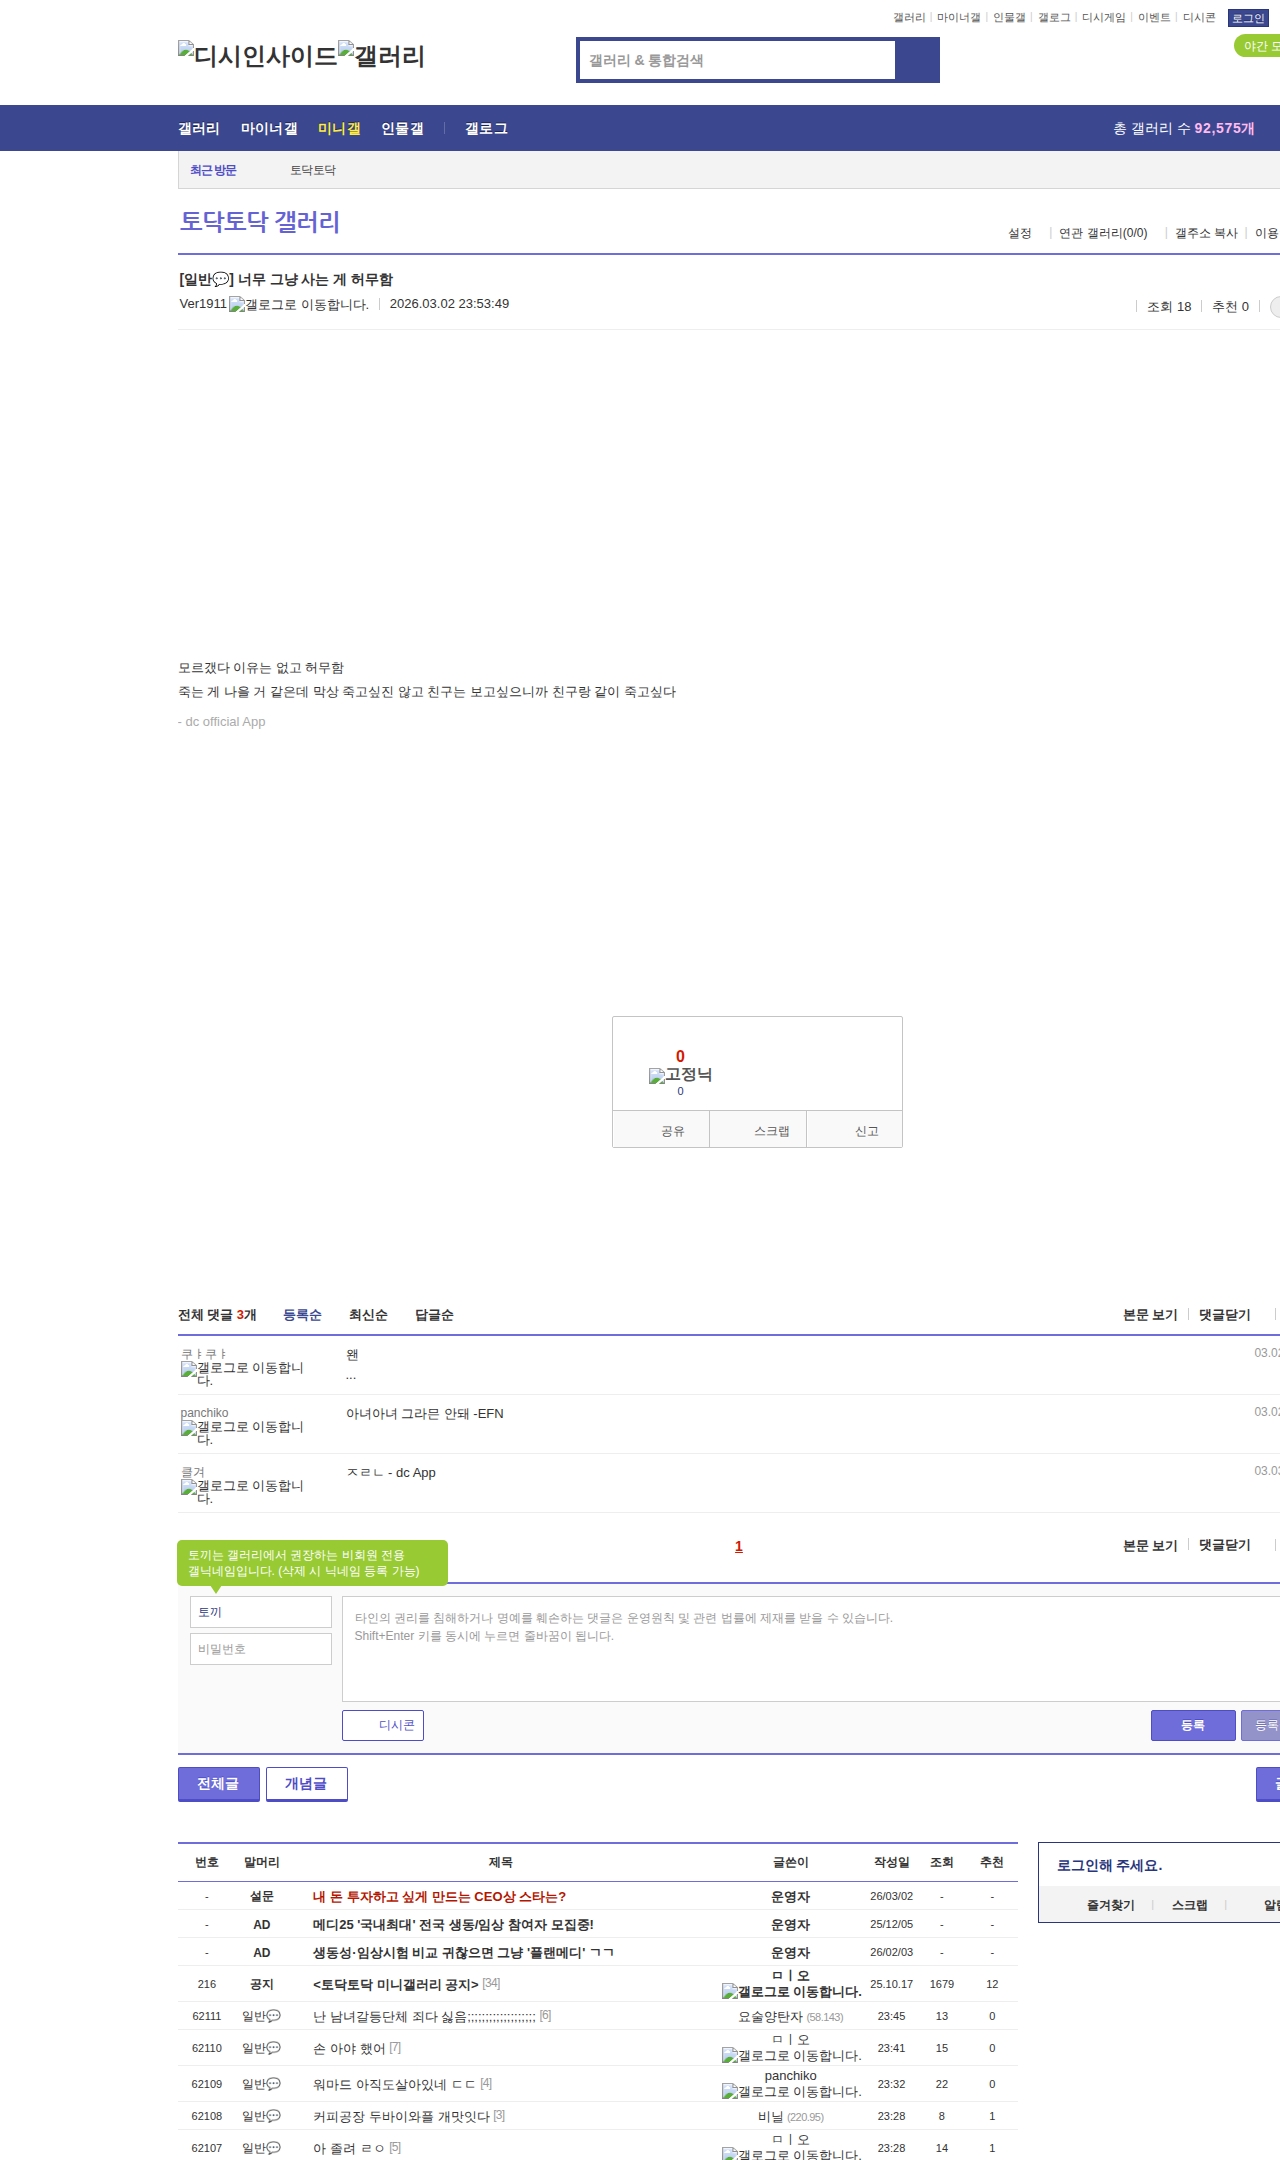Open Ver1911's 갤로그 icon in the post header

tap(299, 305)
